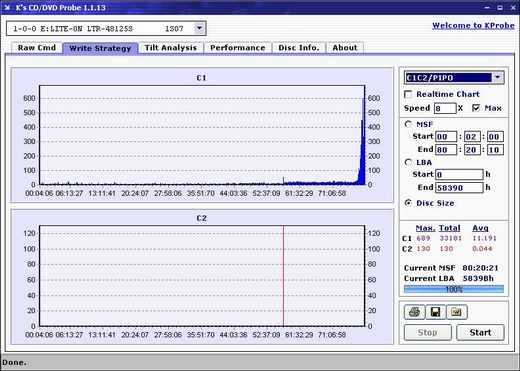Viewport: 520px width, 371px height.
Task: Click the Done. status bar text
Action: pyautogui.click(x=14, y=362)
